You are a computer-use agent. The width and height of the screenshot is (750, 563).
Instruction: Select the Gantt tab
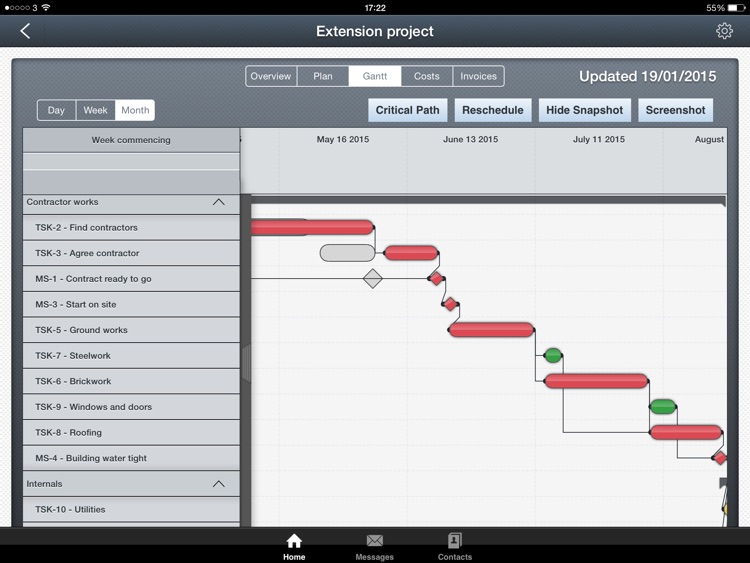coord(375,76)
